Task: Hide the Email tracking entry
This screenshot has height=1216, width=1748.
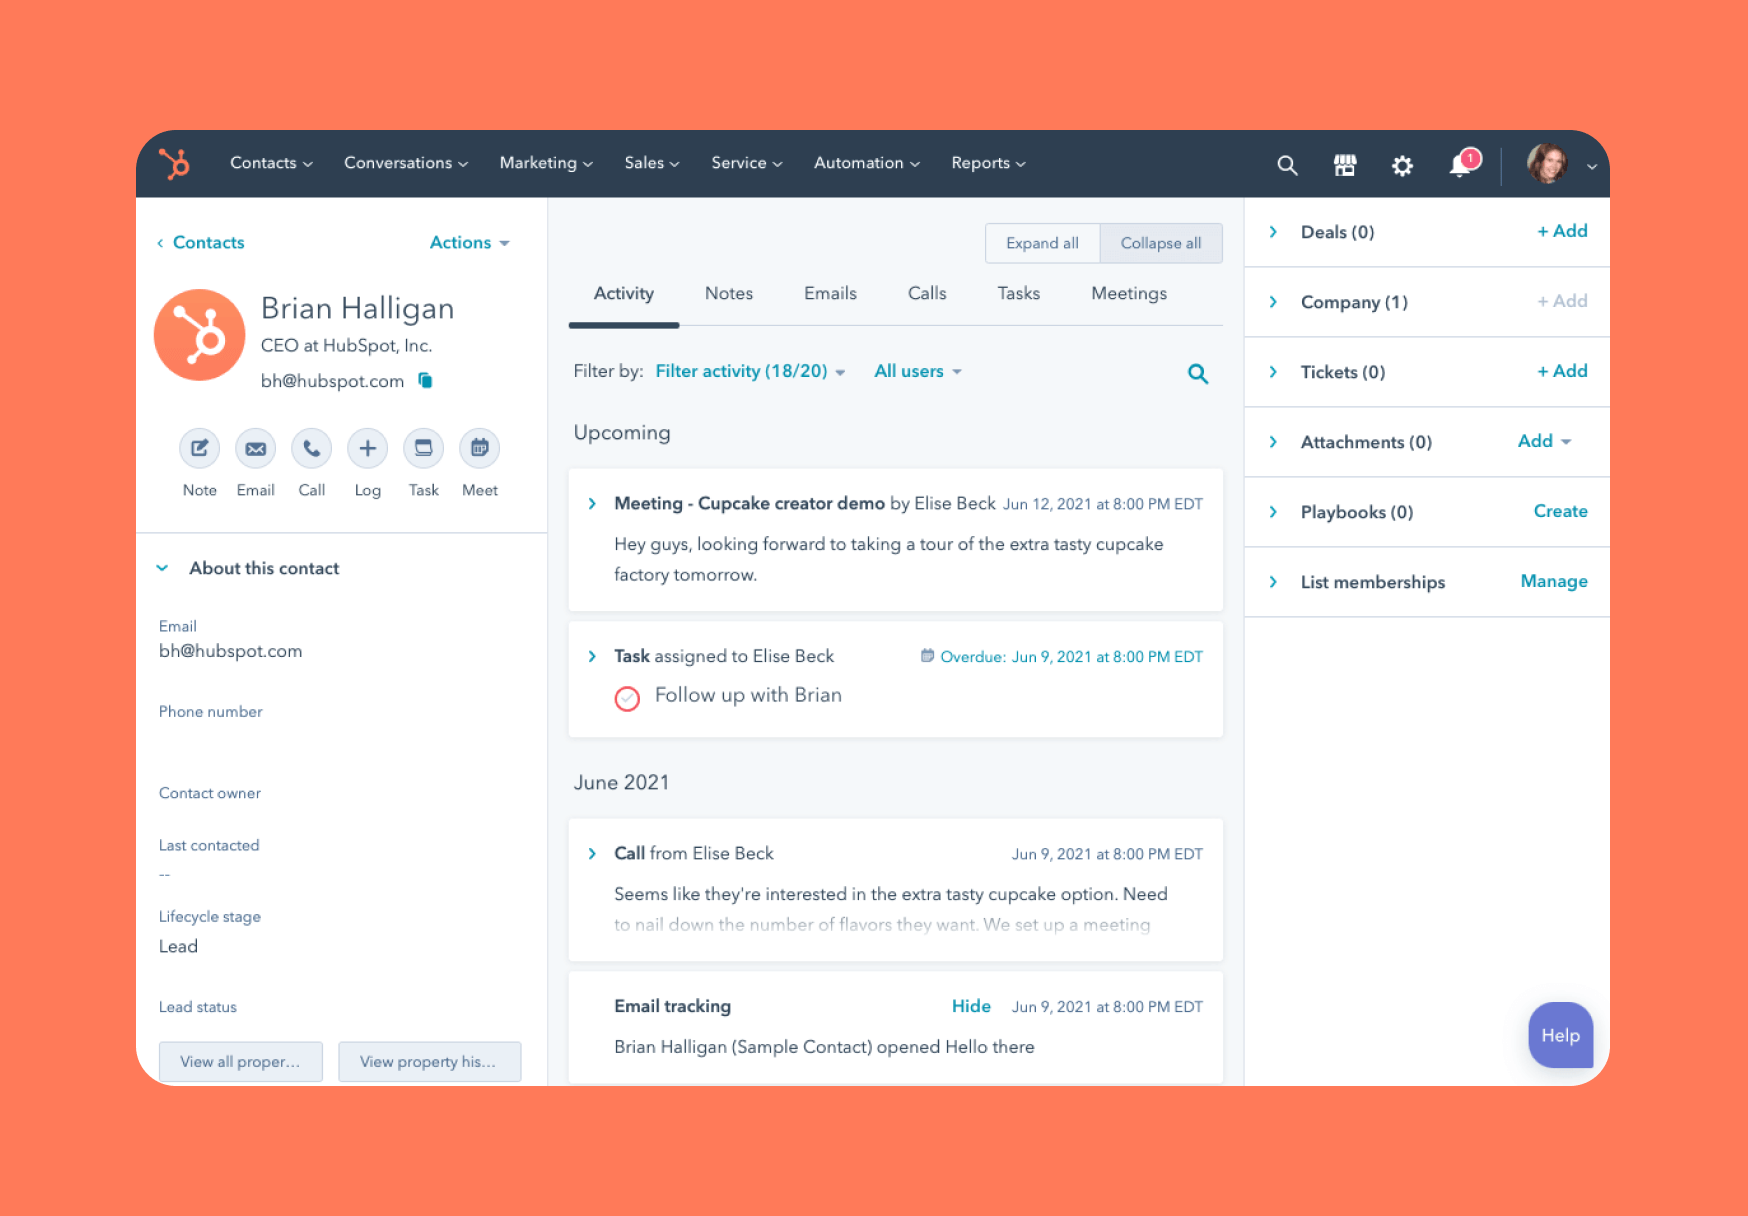Action: pyautogui.click(x=971, y=1006)
